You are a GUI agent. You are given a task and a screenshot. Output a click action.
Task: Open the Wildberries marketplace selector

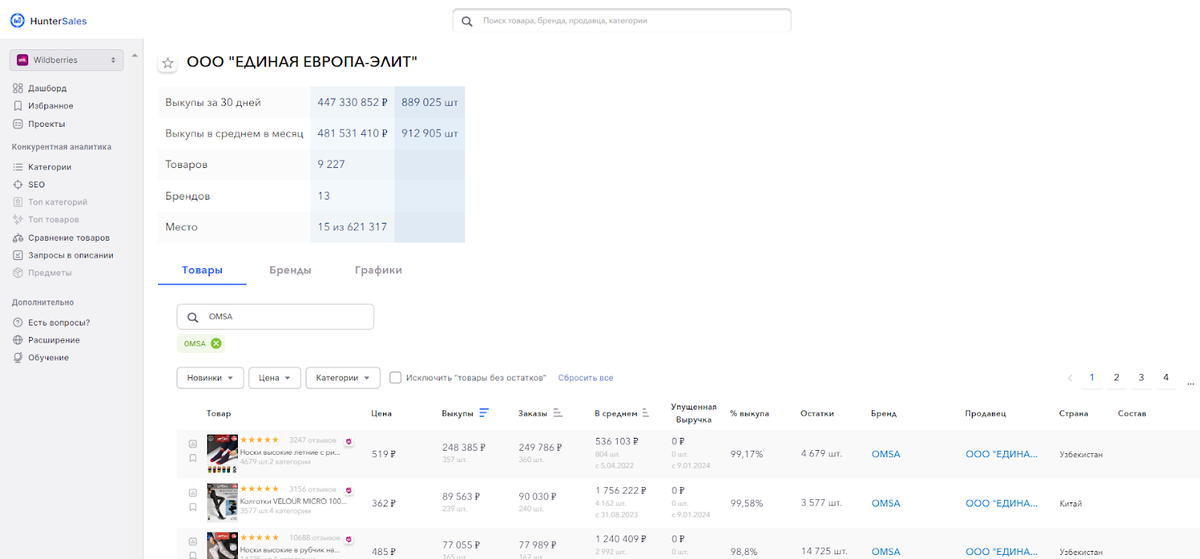point(67,60)
